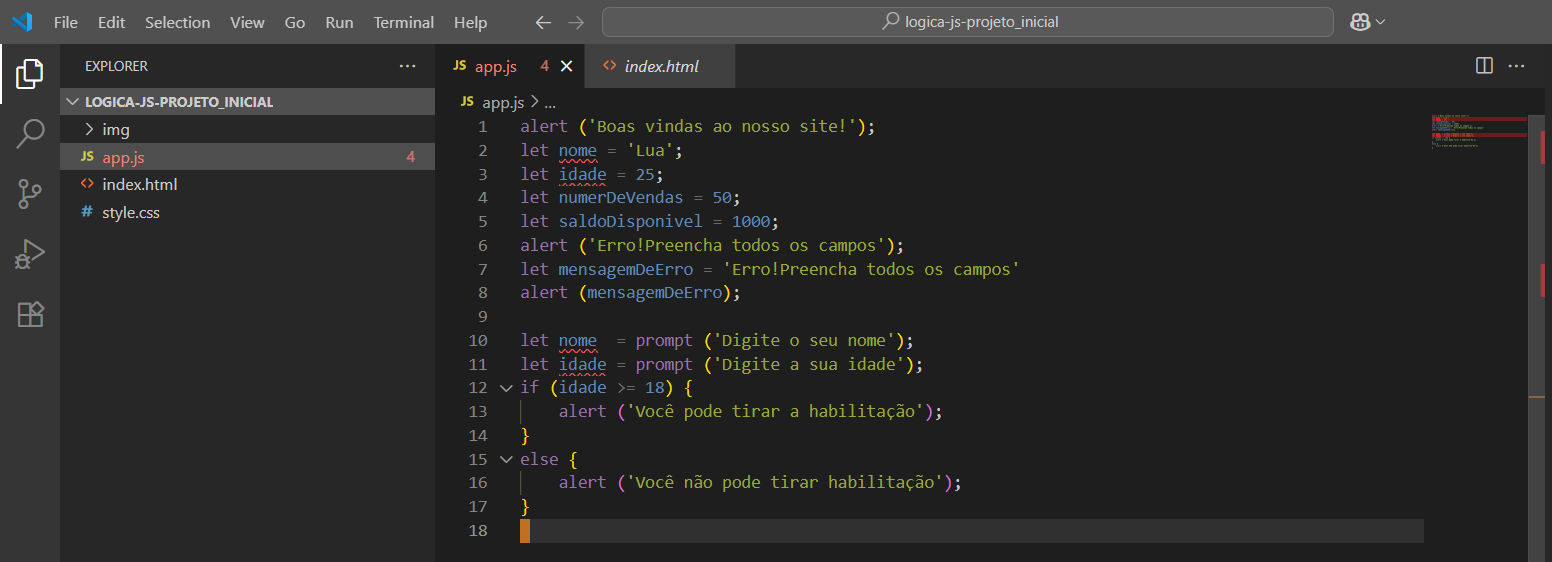1552x562 pixels.
Task: Click line number 1 in the gutter
Action: [483, 127]
